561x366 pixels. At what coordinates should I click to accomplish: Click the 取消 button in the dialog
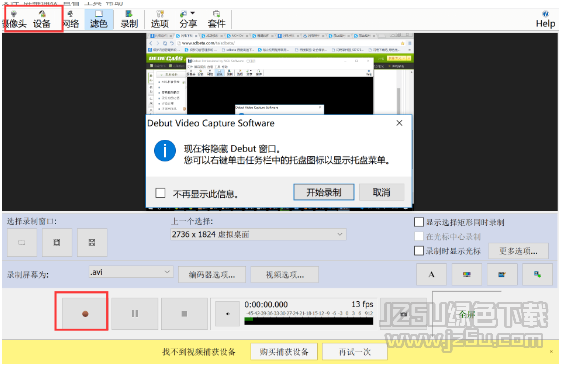click(381, 192)
